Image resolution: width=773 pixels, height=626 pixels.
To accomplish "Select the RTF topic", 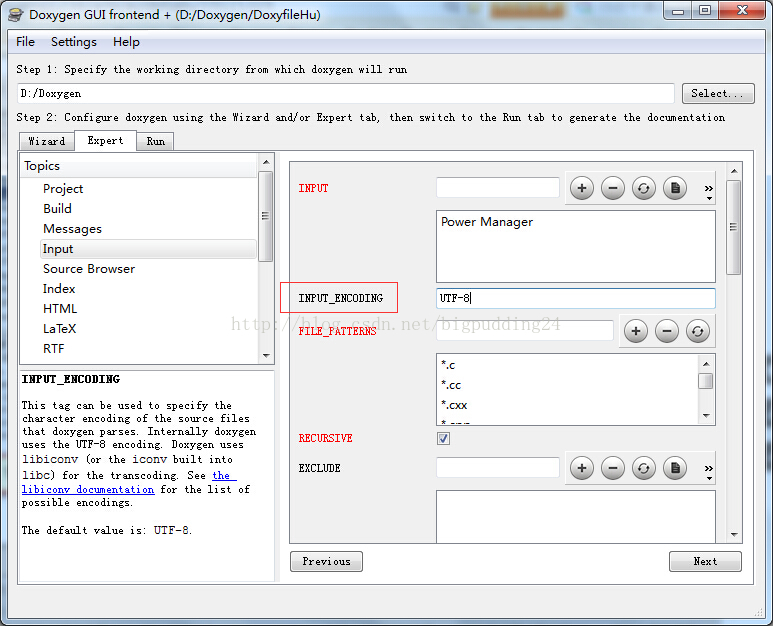I will coord(54,348).
